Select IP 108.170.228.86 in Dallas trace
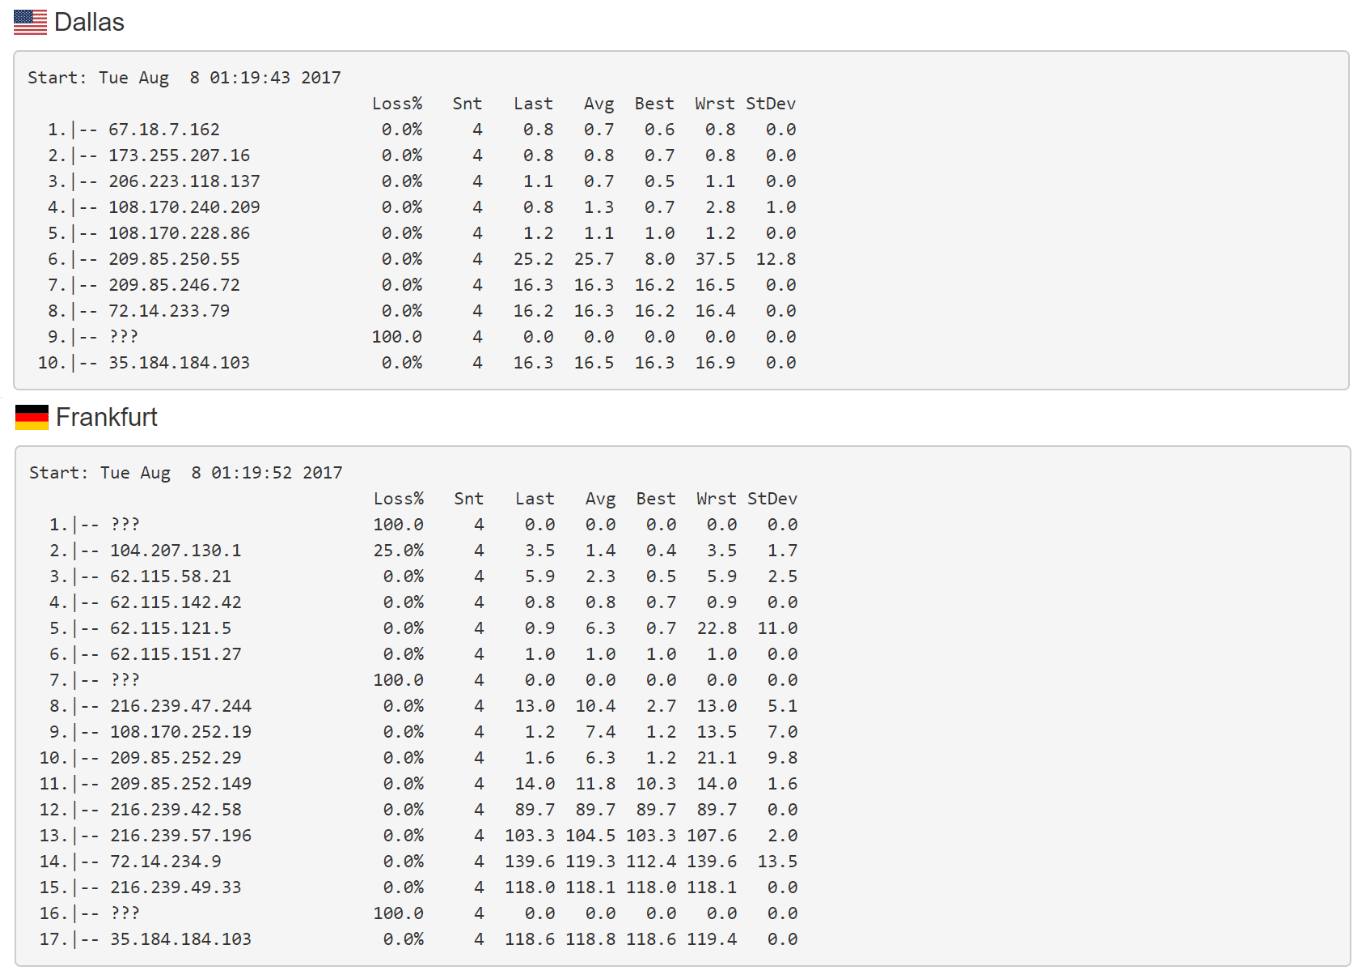The width and height of the screenshot is (1362, 979). (179, 234)
